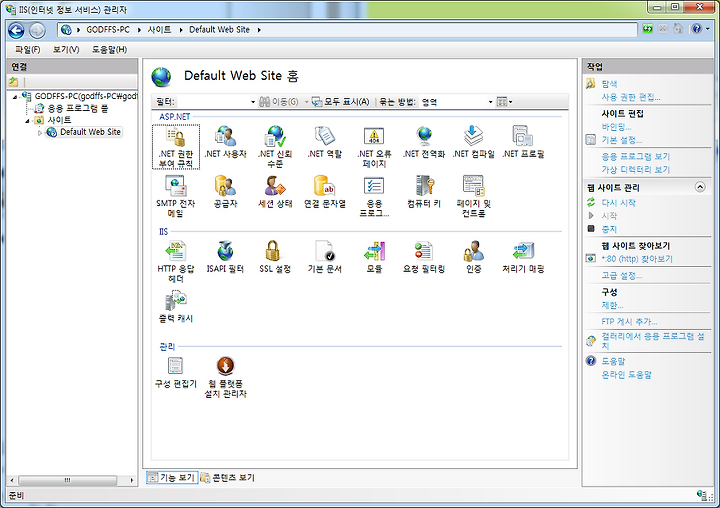The image size is (720, 508).
Task: Click the 사용 권한 편집 link
Action: click(x=631, y=97)
